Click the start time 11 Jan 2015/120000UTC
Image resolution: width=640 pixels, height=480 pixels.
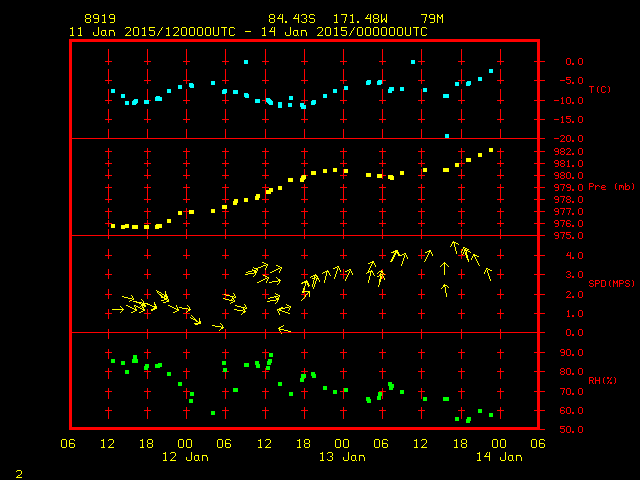(152, 32)
